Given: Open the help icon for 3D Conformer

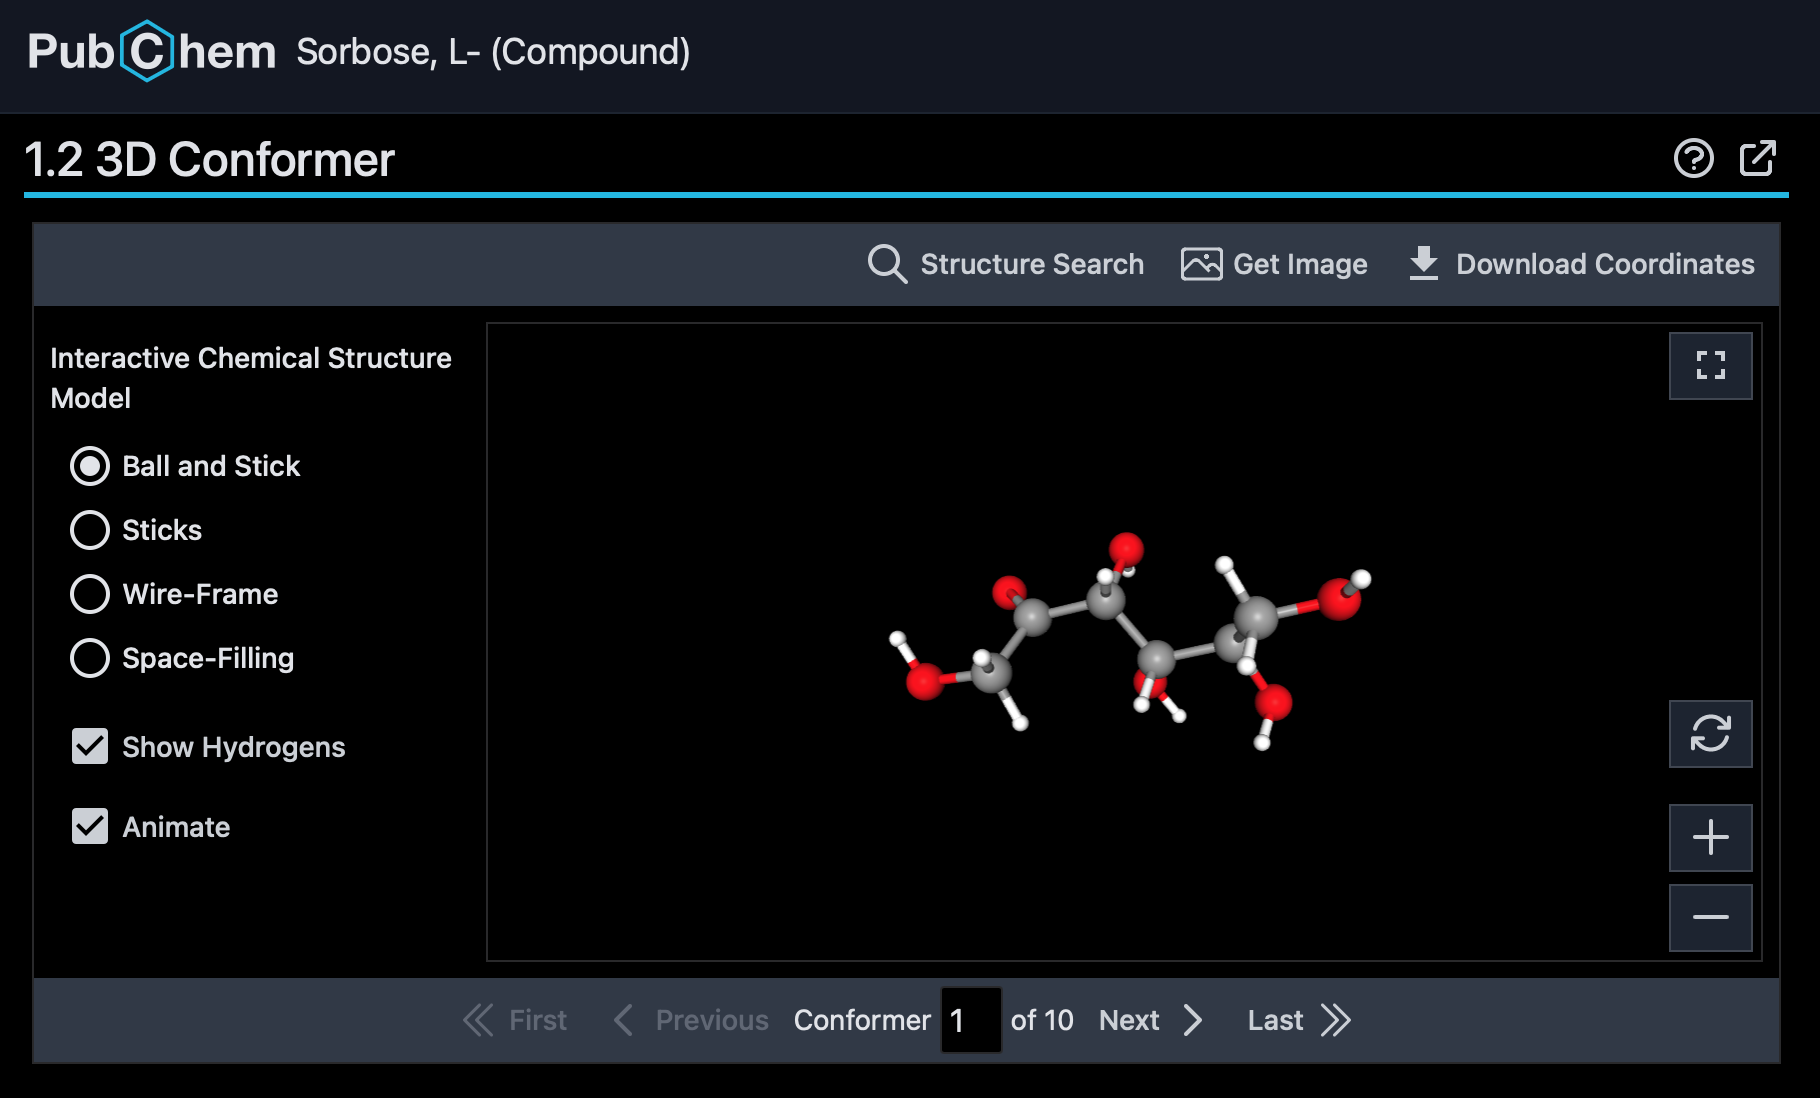Looking at the screenshot, I should pyautogui.click(x=1692, y=160).
